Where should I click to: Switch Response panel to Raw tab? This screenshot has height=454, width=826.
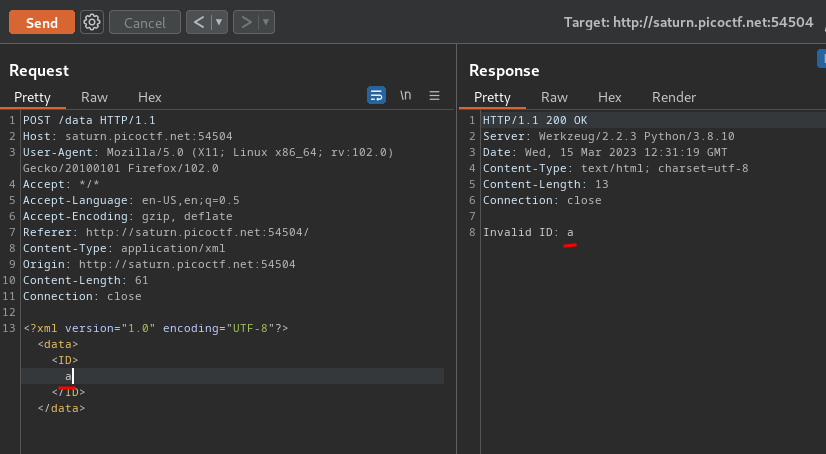tap(554, 97)
